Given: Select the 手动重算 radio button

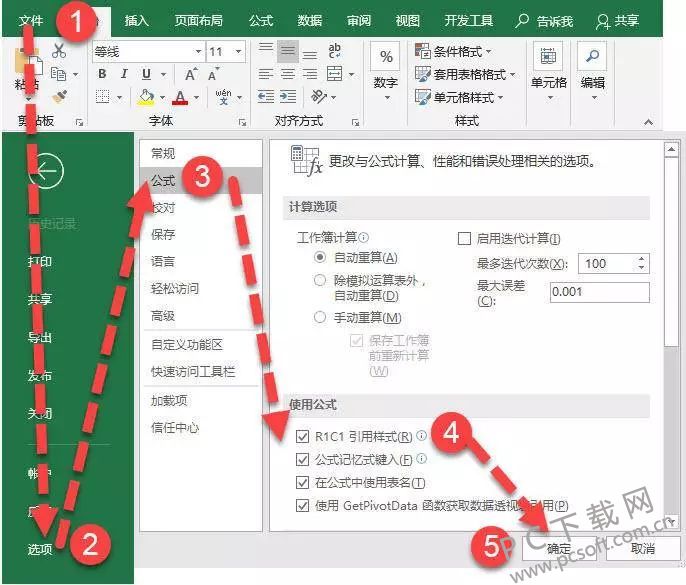Looking at the screenshot, I should point(320,317).
